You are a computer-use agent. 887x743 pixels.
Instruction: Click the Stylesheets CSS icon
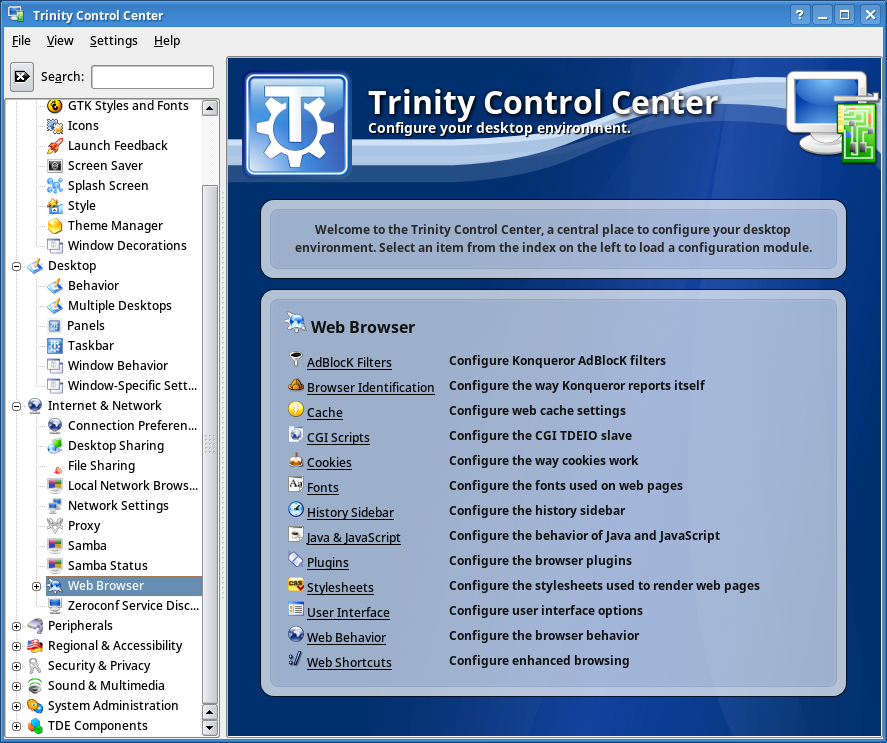coord(295,584)
